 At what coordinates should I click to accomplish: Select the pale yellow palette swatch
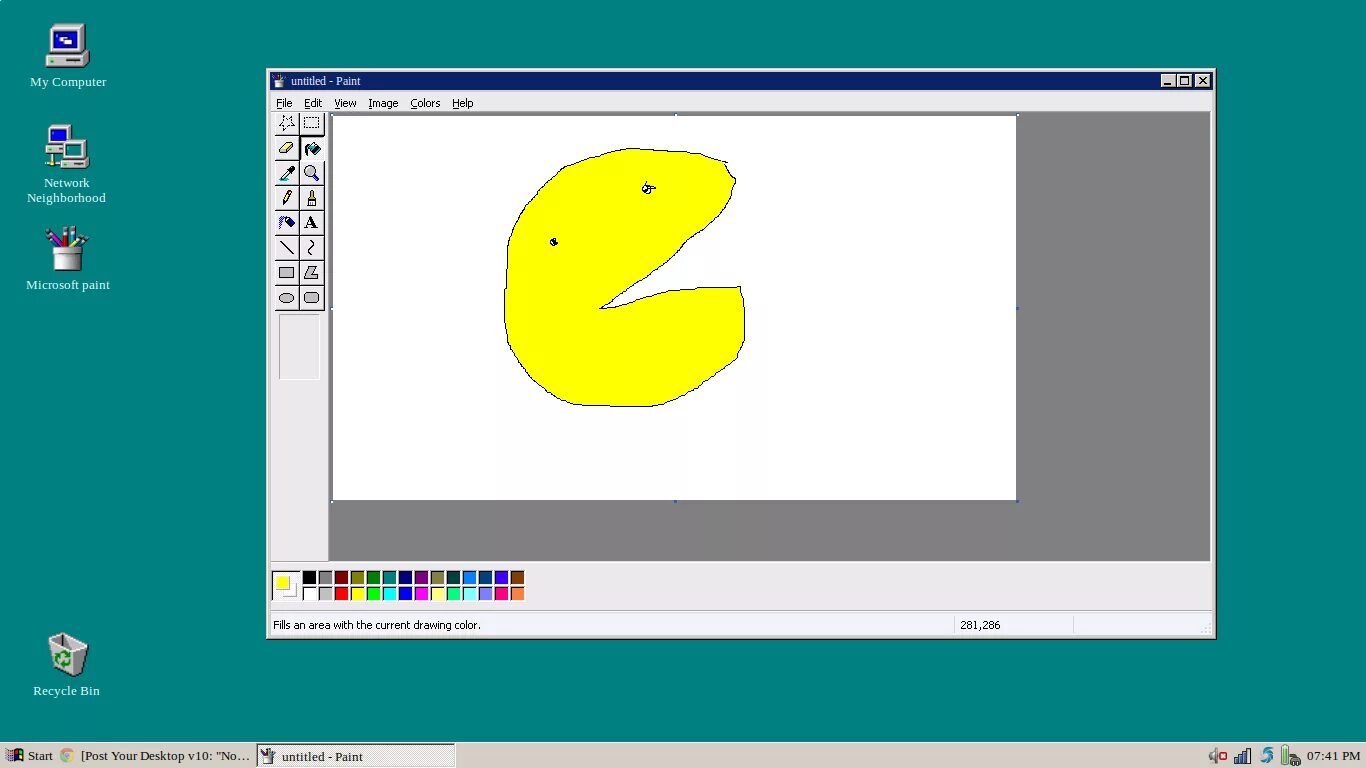click(x=437, y=594)
